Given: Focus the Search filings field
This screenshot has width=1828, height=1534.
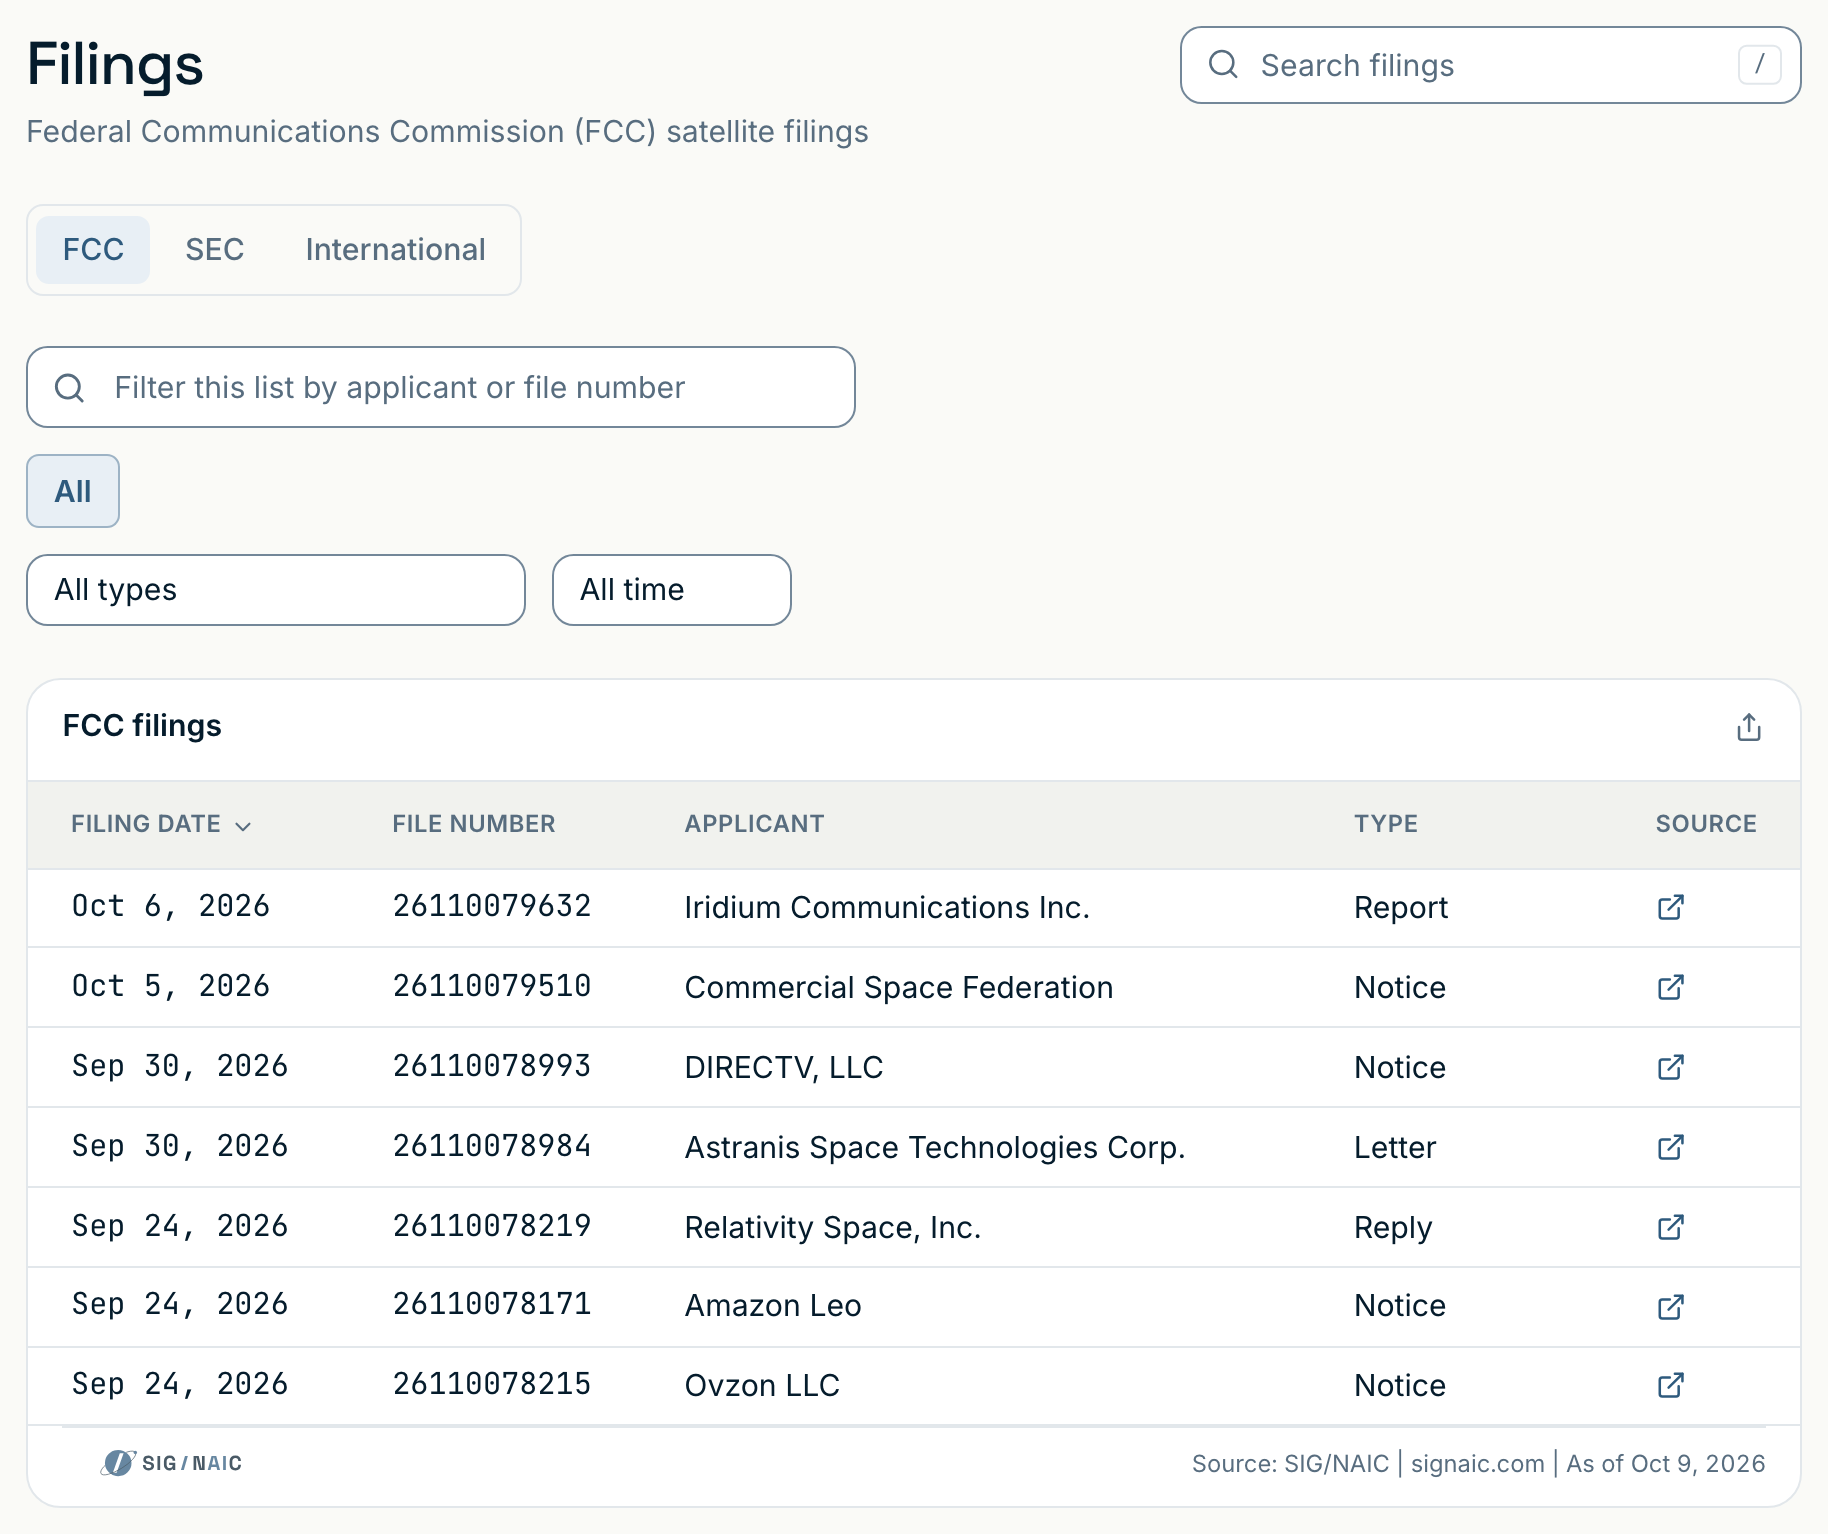Looking at the screenshot, I should coord(1490,65).
